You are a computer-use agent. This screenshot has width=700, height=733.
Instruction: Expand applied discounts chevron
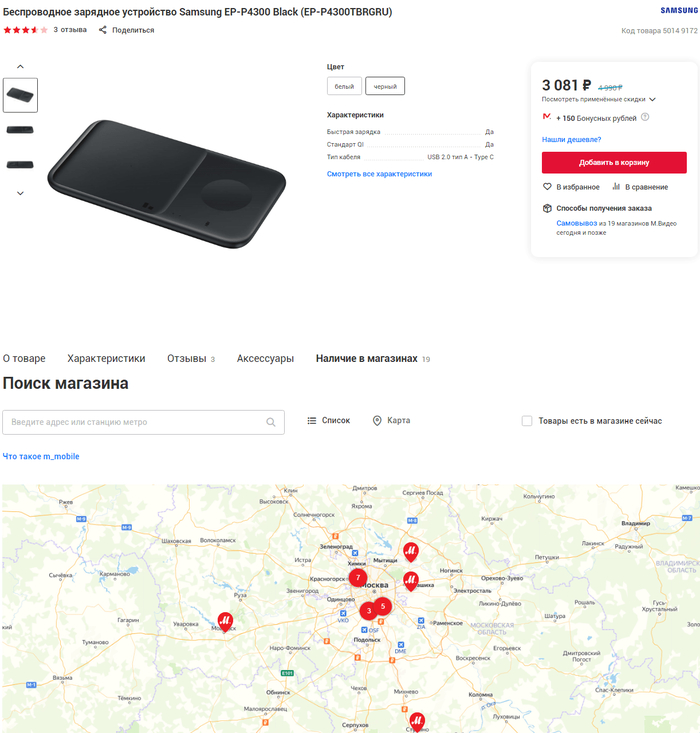[x=653, y=99]
